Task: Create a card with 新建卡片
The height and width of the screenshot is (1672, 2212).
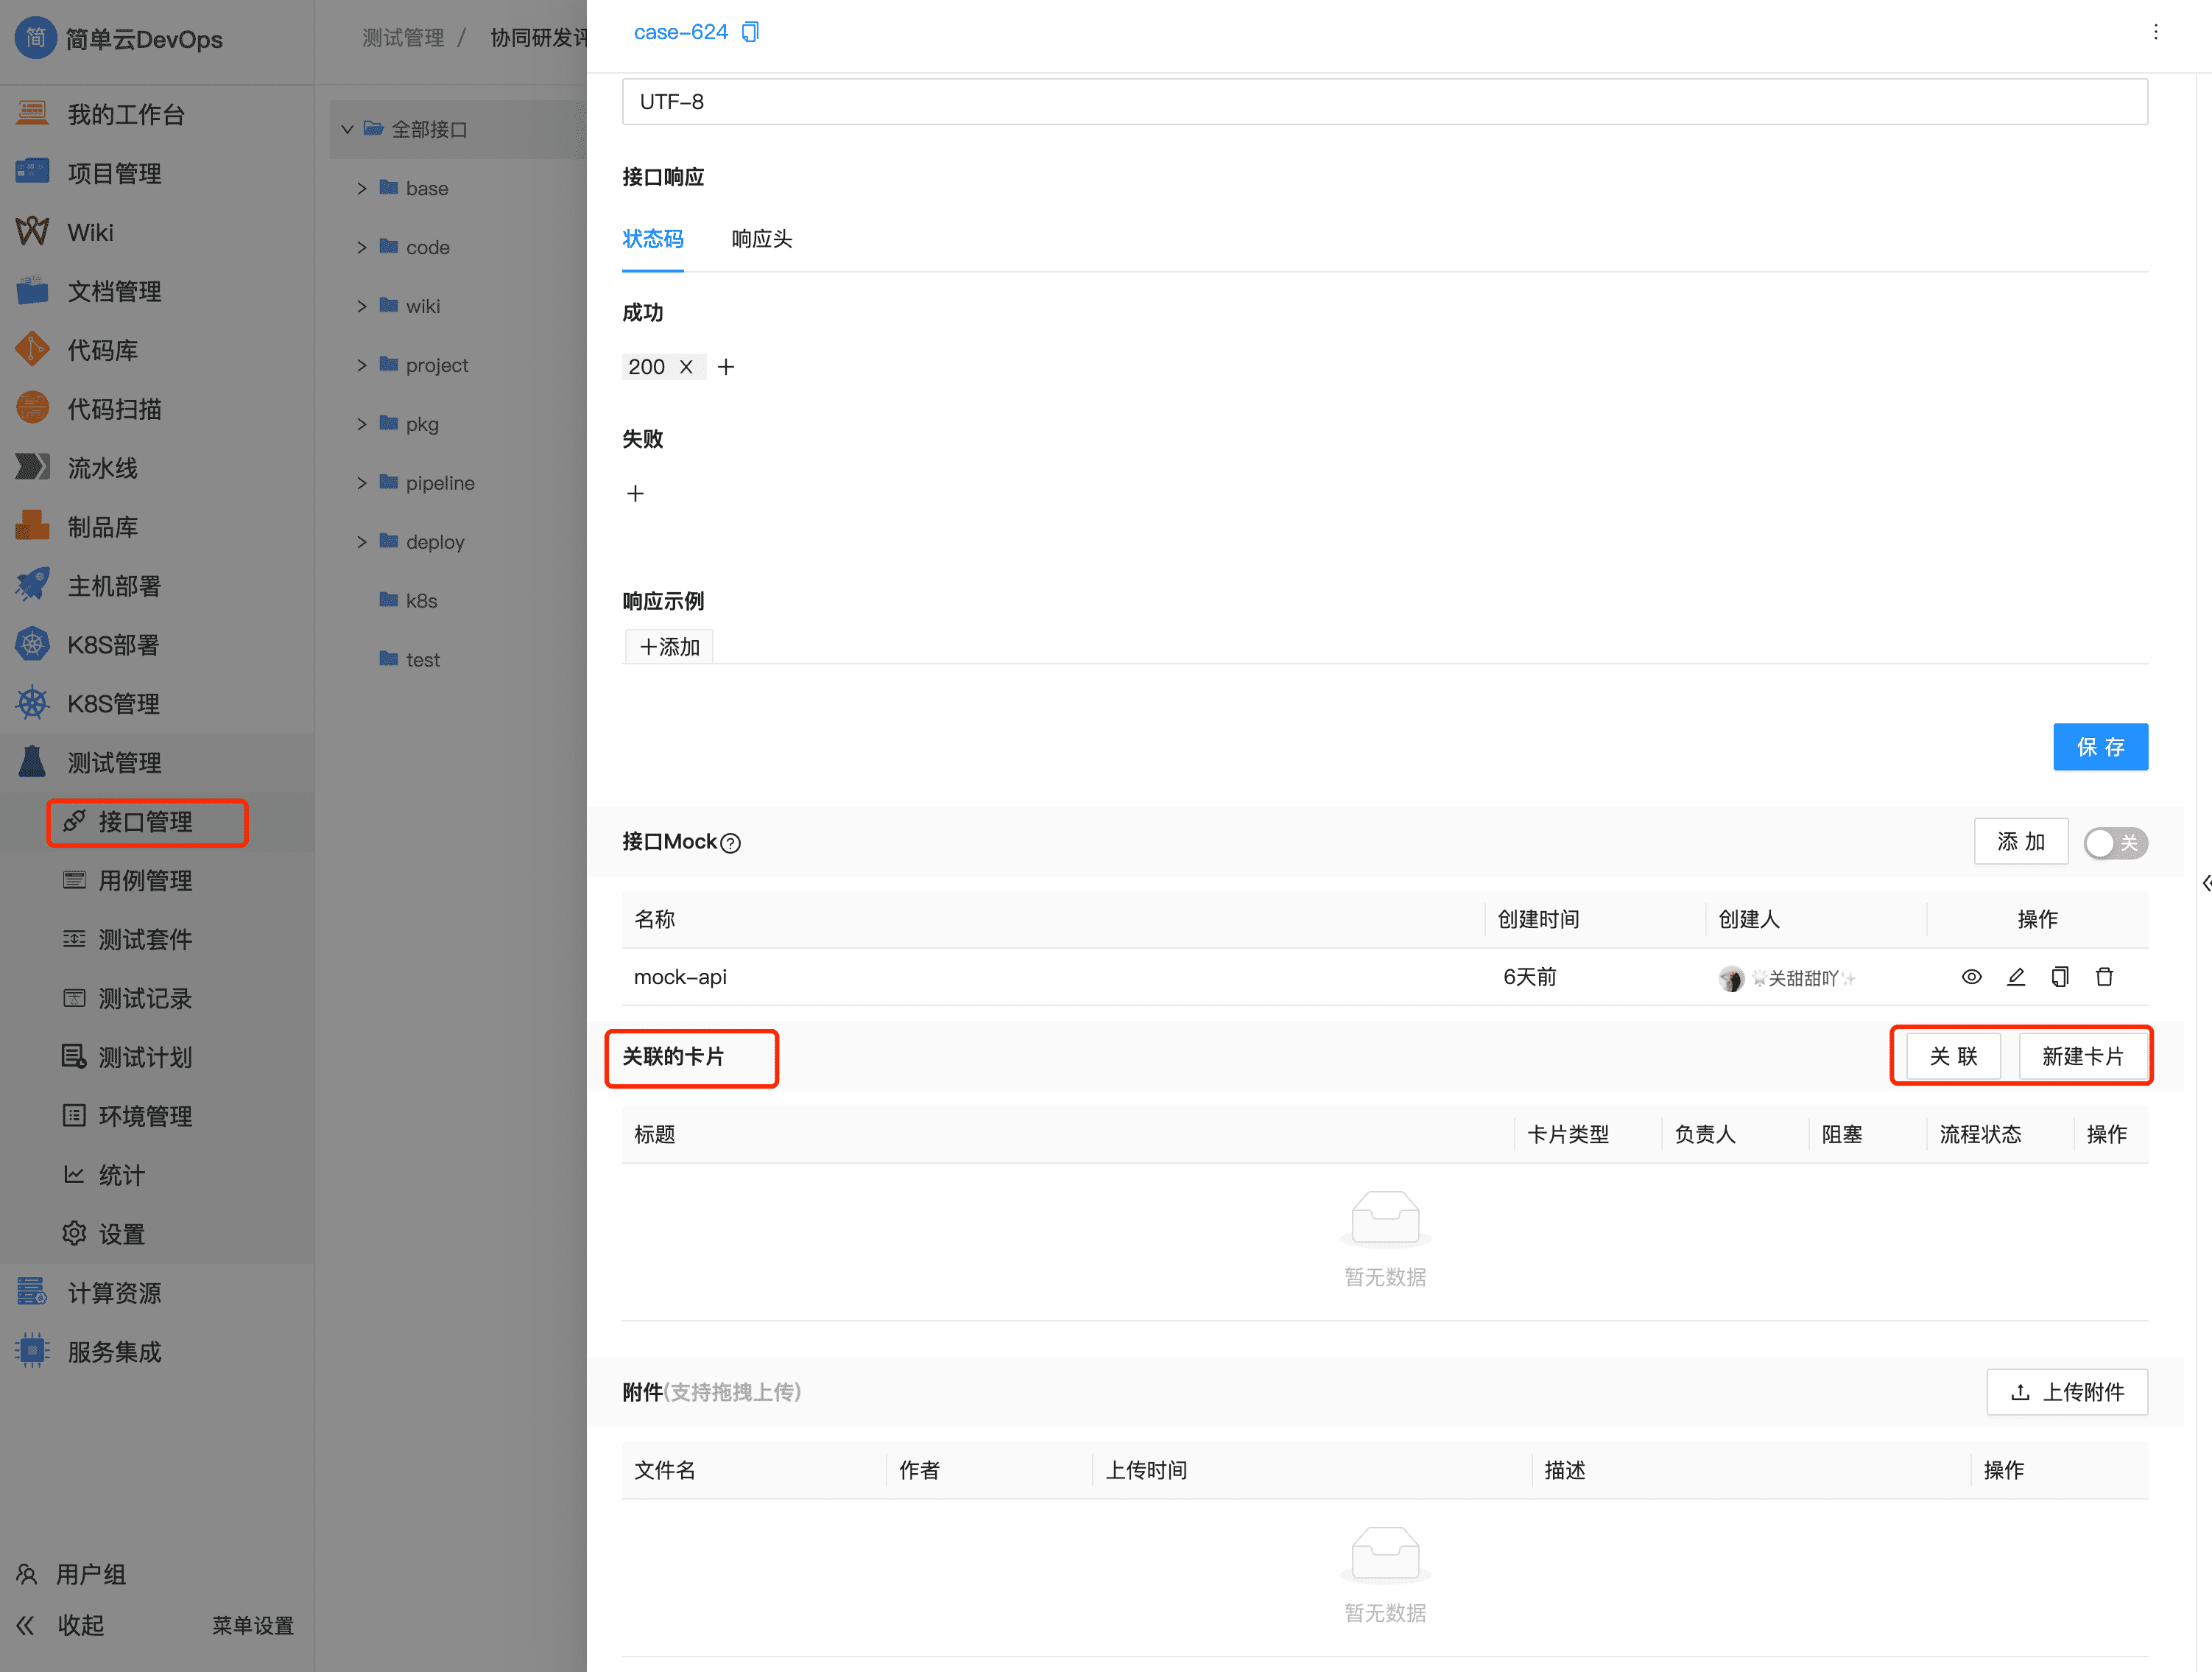Action: [2085, 1056]
